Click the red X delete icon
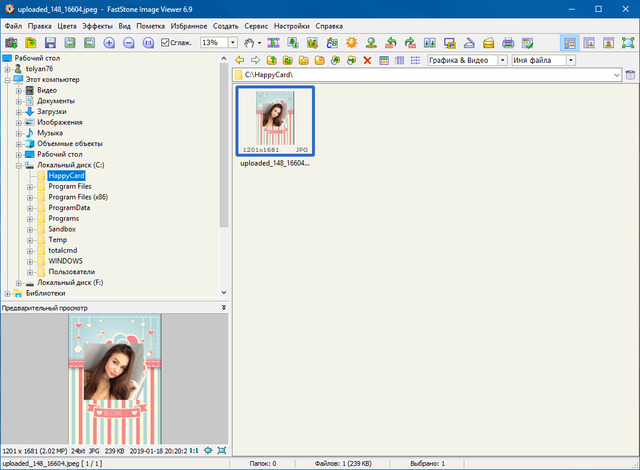This screenshot has height=470, width=640. pos(367,60)
